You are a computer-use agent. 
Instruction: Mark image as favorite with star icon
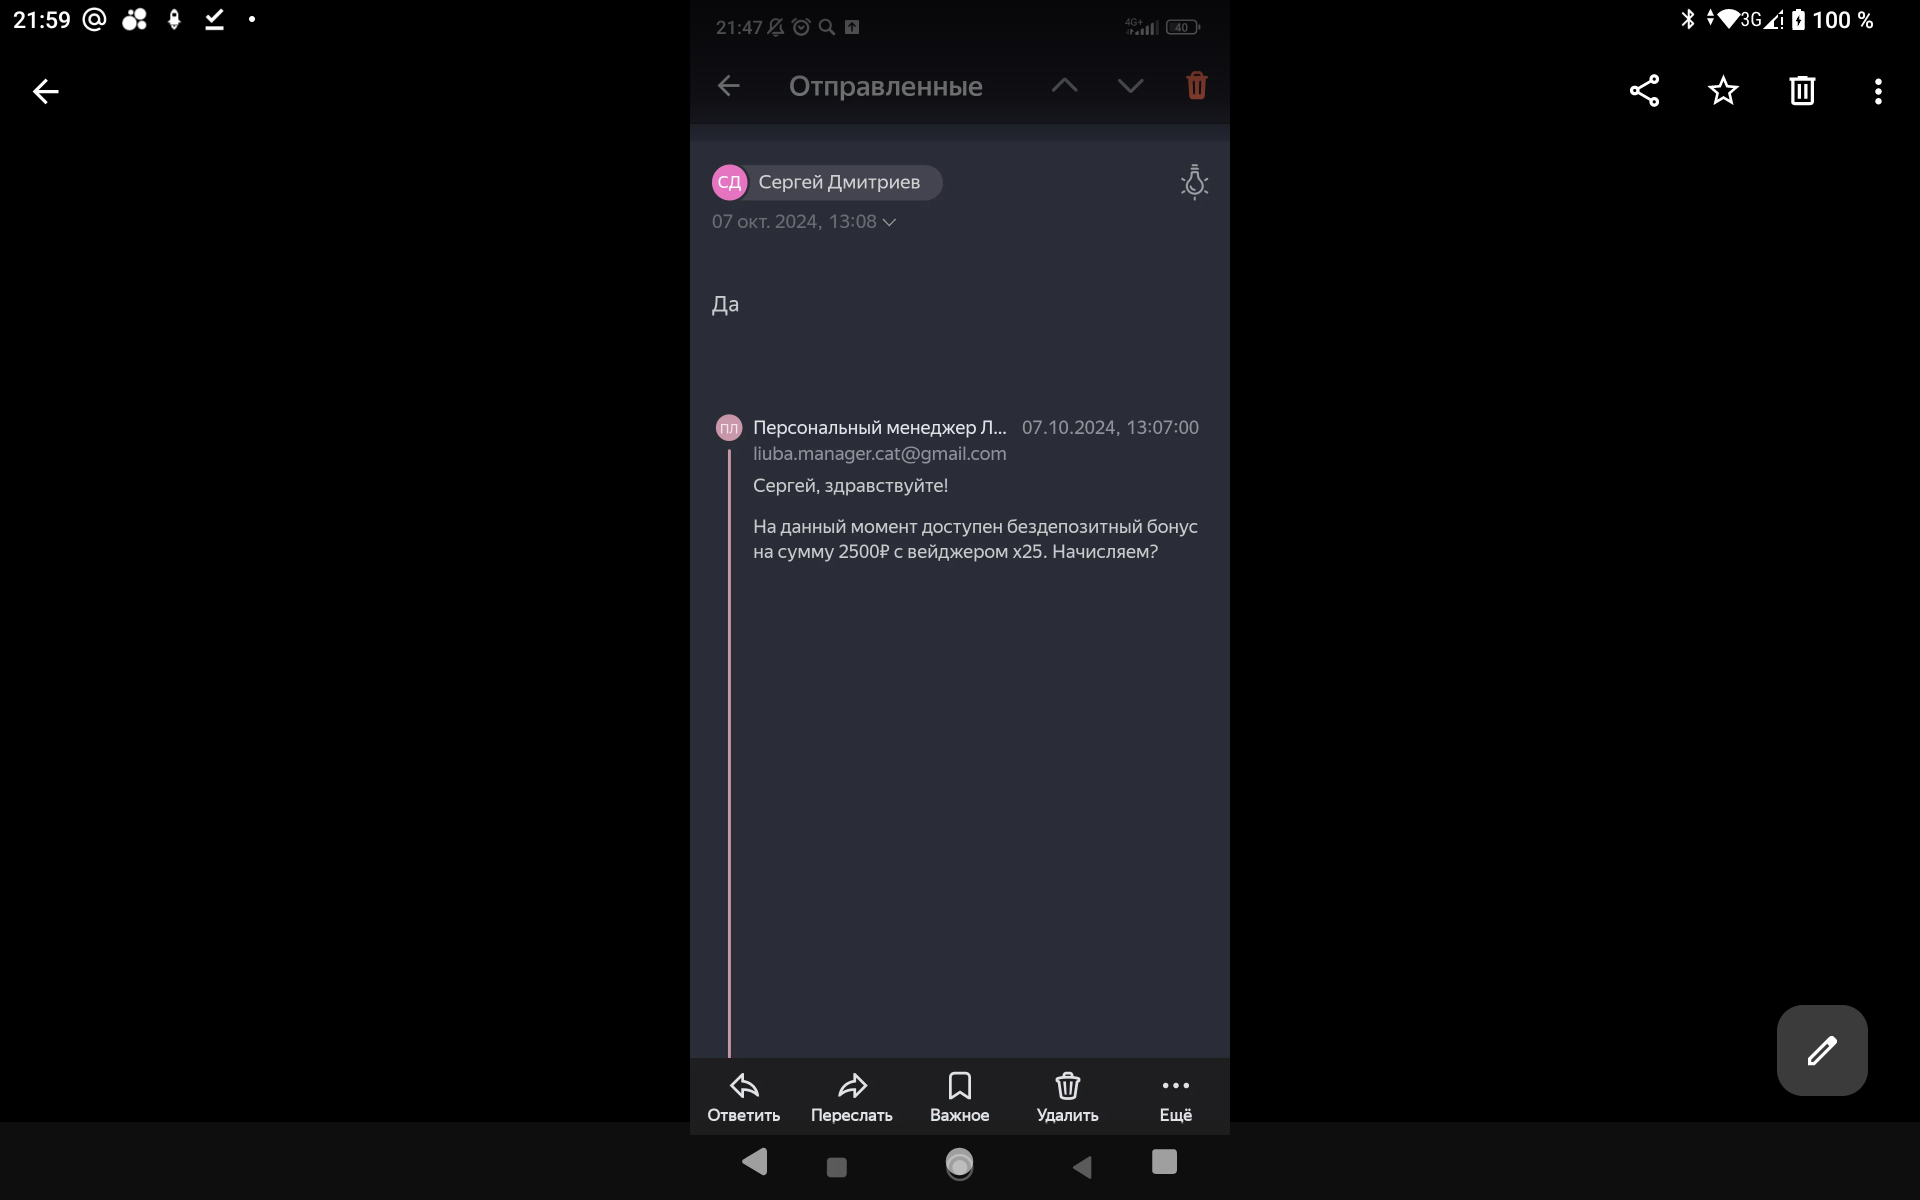click(1723, 91)
